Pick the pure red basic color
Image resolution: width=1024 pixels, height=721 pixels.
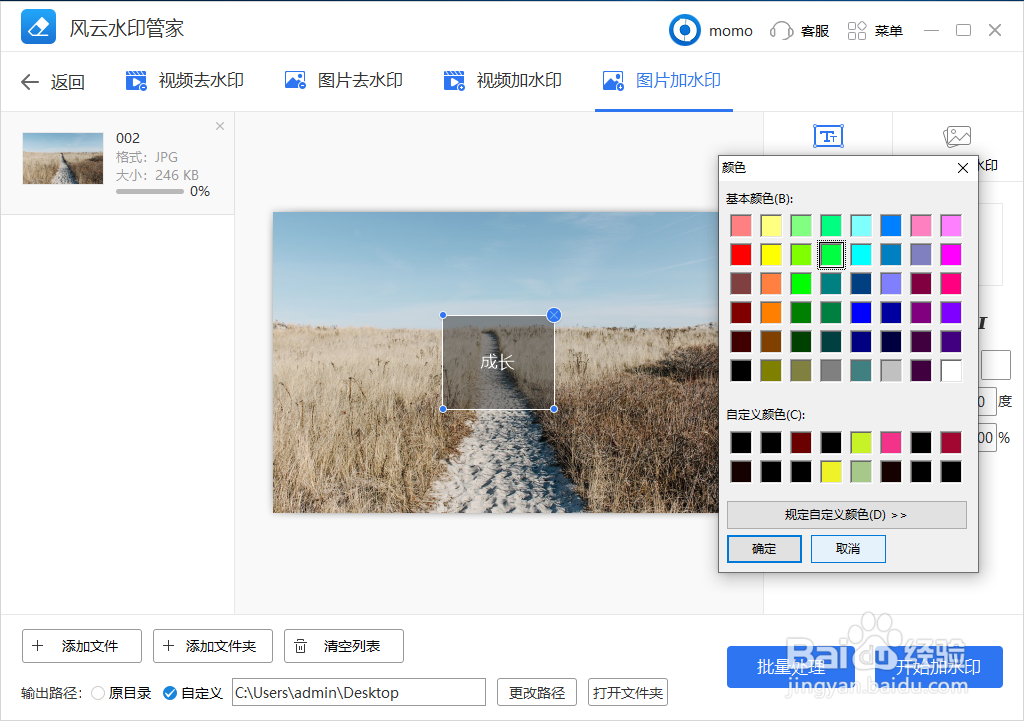coord(741,255)
